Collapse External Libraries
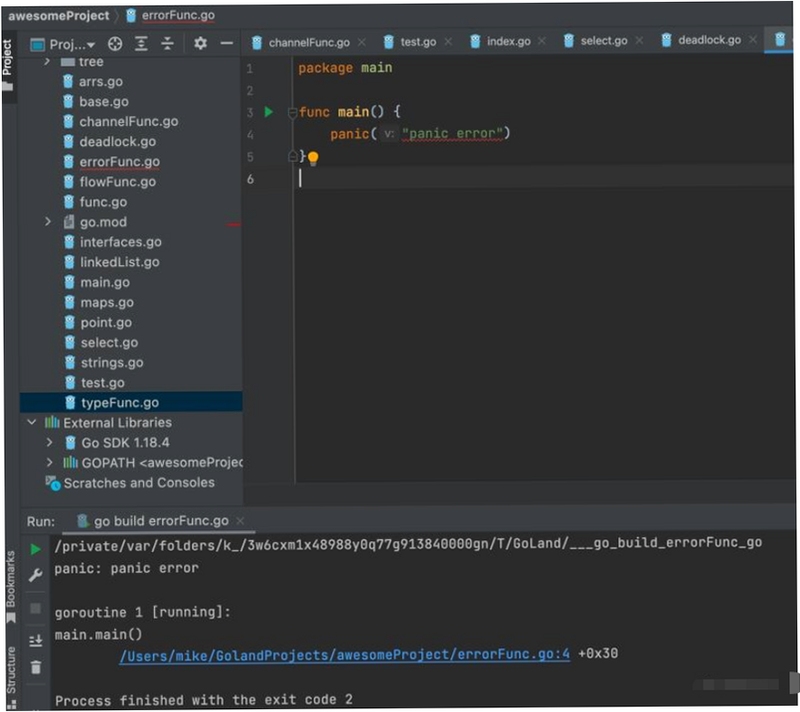Image resolution: width=800 pixels, height=712 pixels. pyautogui.click(x=32, y=422)
